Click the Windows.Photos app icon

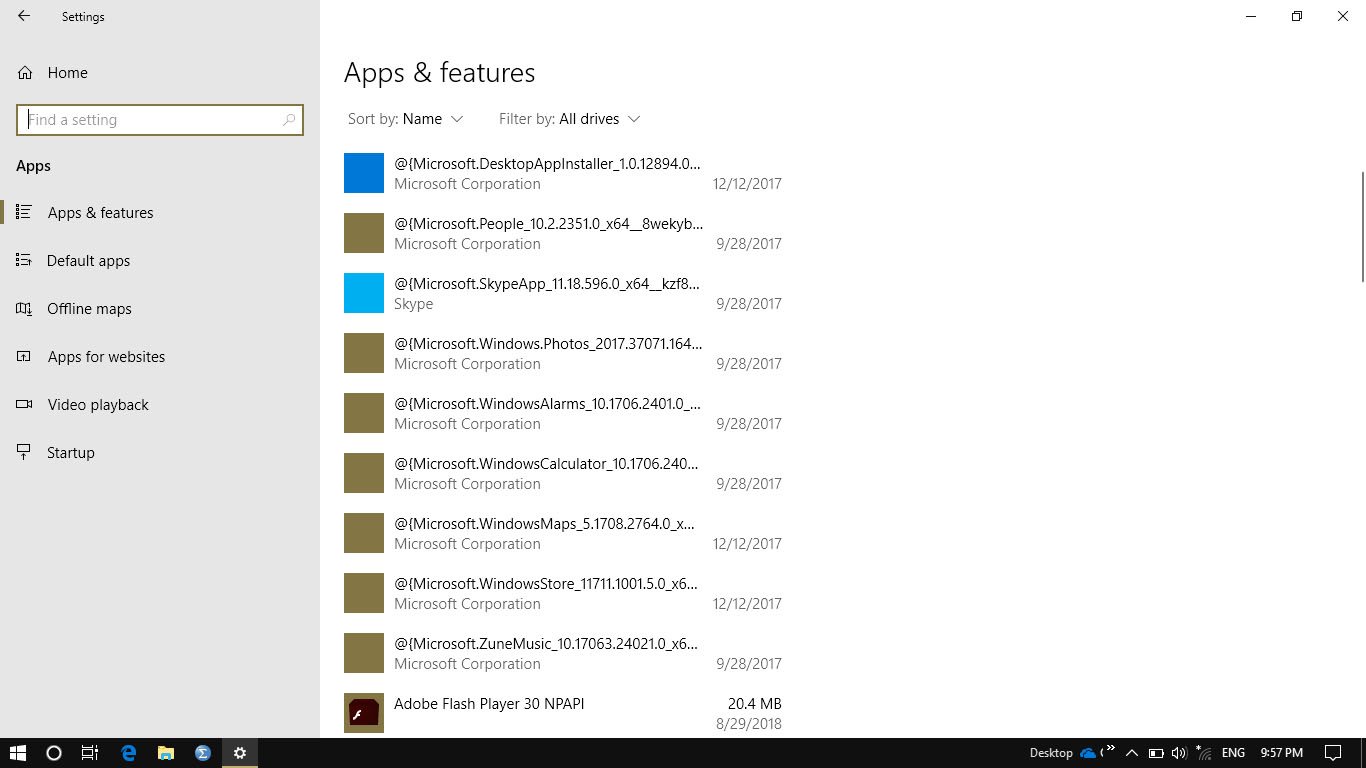[x=364, y=353]
